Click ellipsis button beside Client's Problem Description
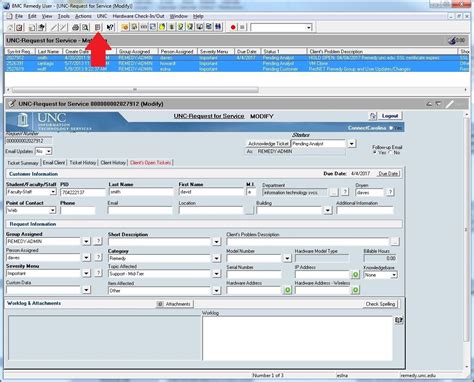The width and height of the screenshot is (474, 382). coord(395,241)
